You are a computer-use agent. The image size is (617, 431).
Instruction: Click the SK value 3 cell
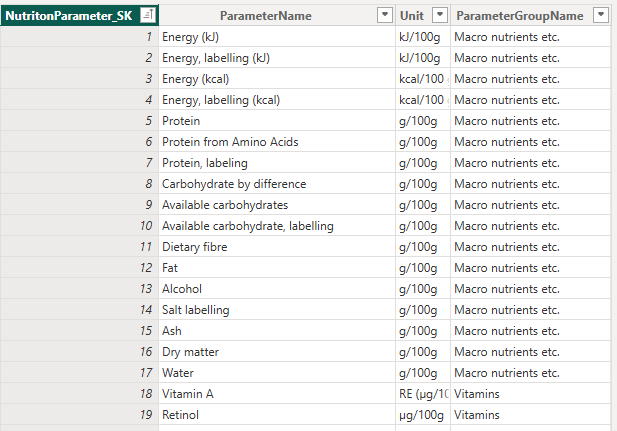(x=79, y=79)
